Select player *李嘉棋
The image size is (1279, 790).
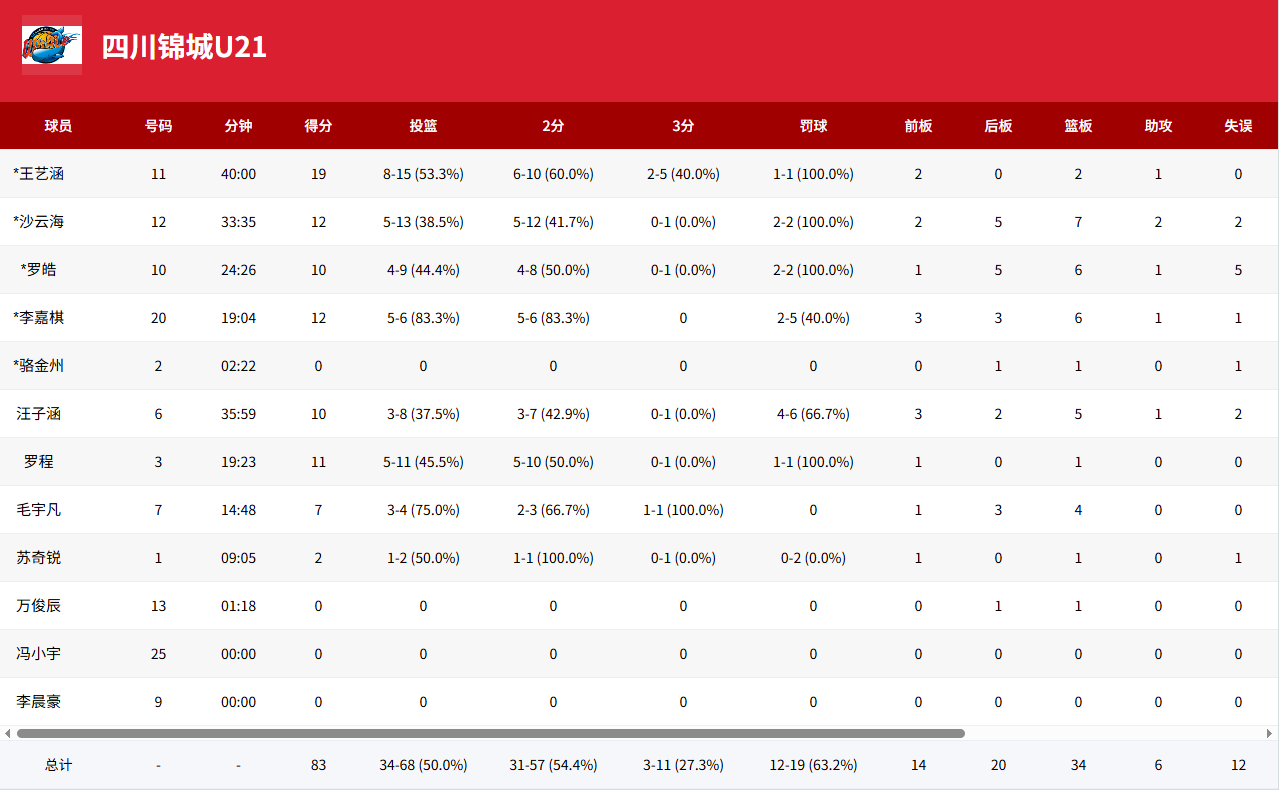click(x=39, y=318)
